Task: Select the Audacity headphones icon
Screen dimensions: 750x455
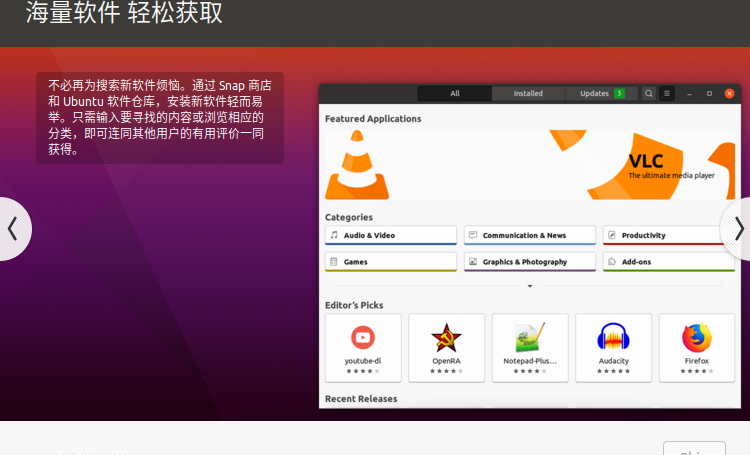Action: pyautogui.click(x=613, y=337)
